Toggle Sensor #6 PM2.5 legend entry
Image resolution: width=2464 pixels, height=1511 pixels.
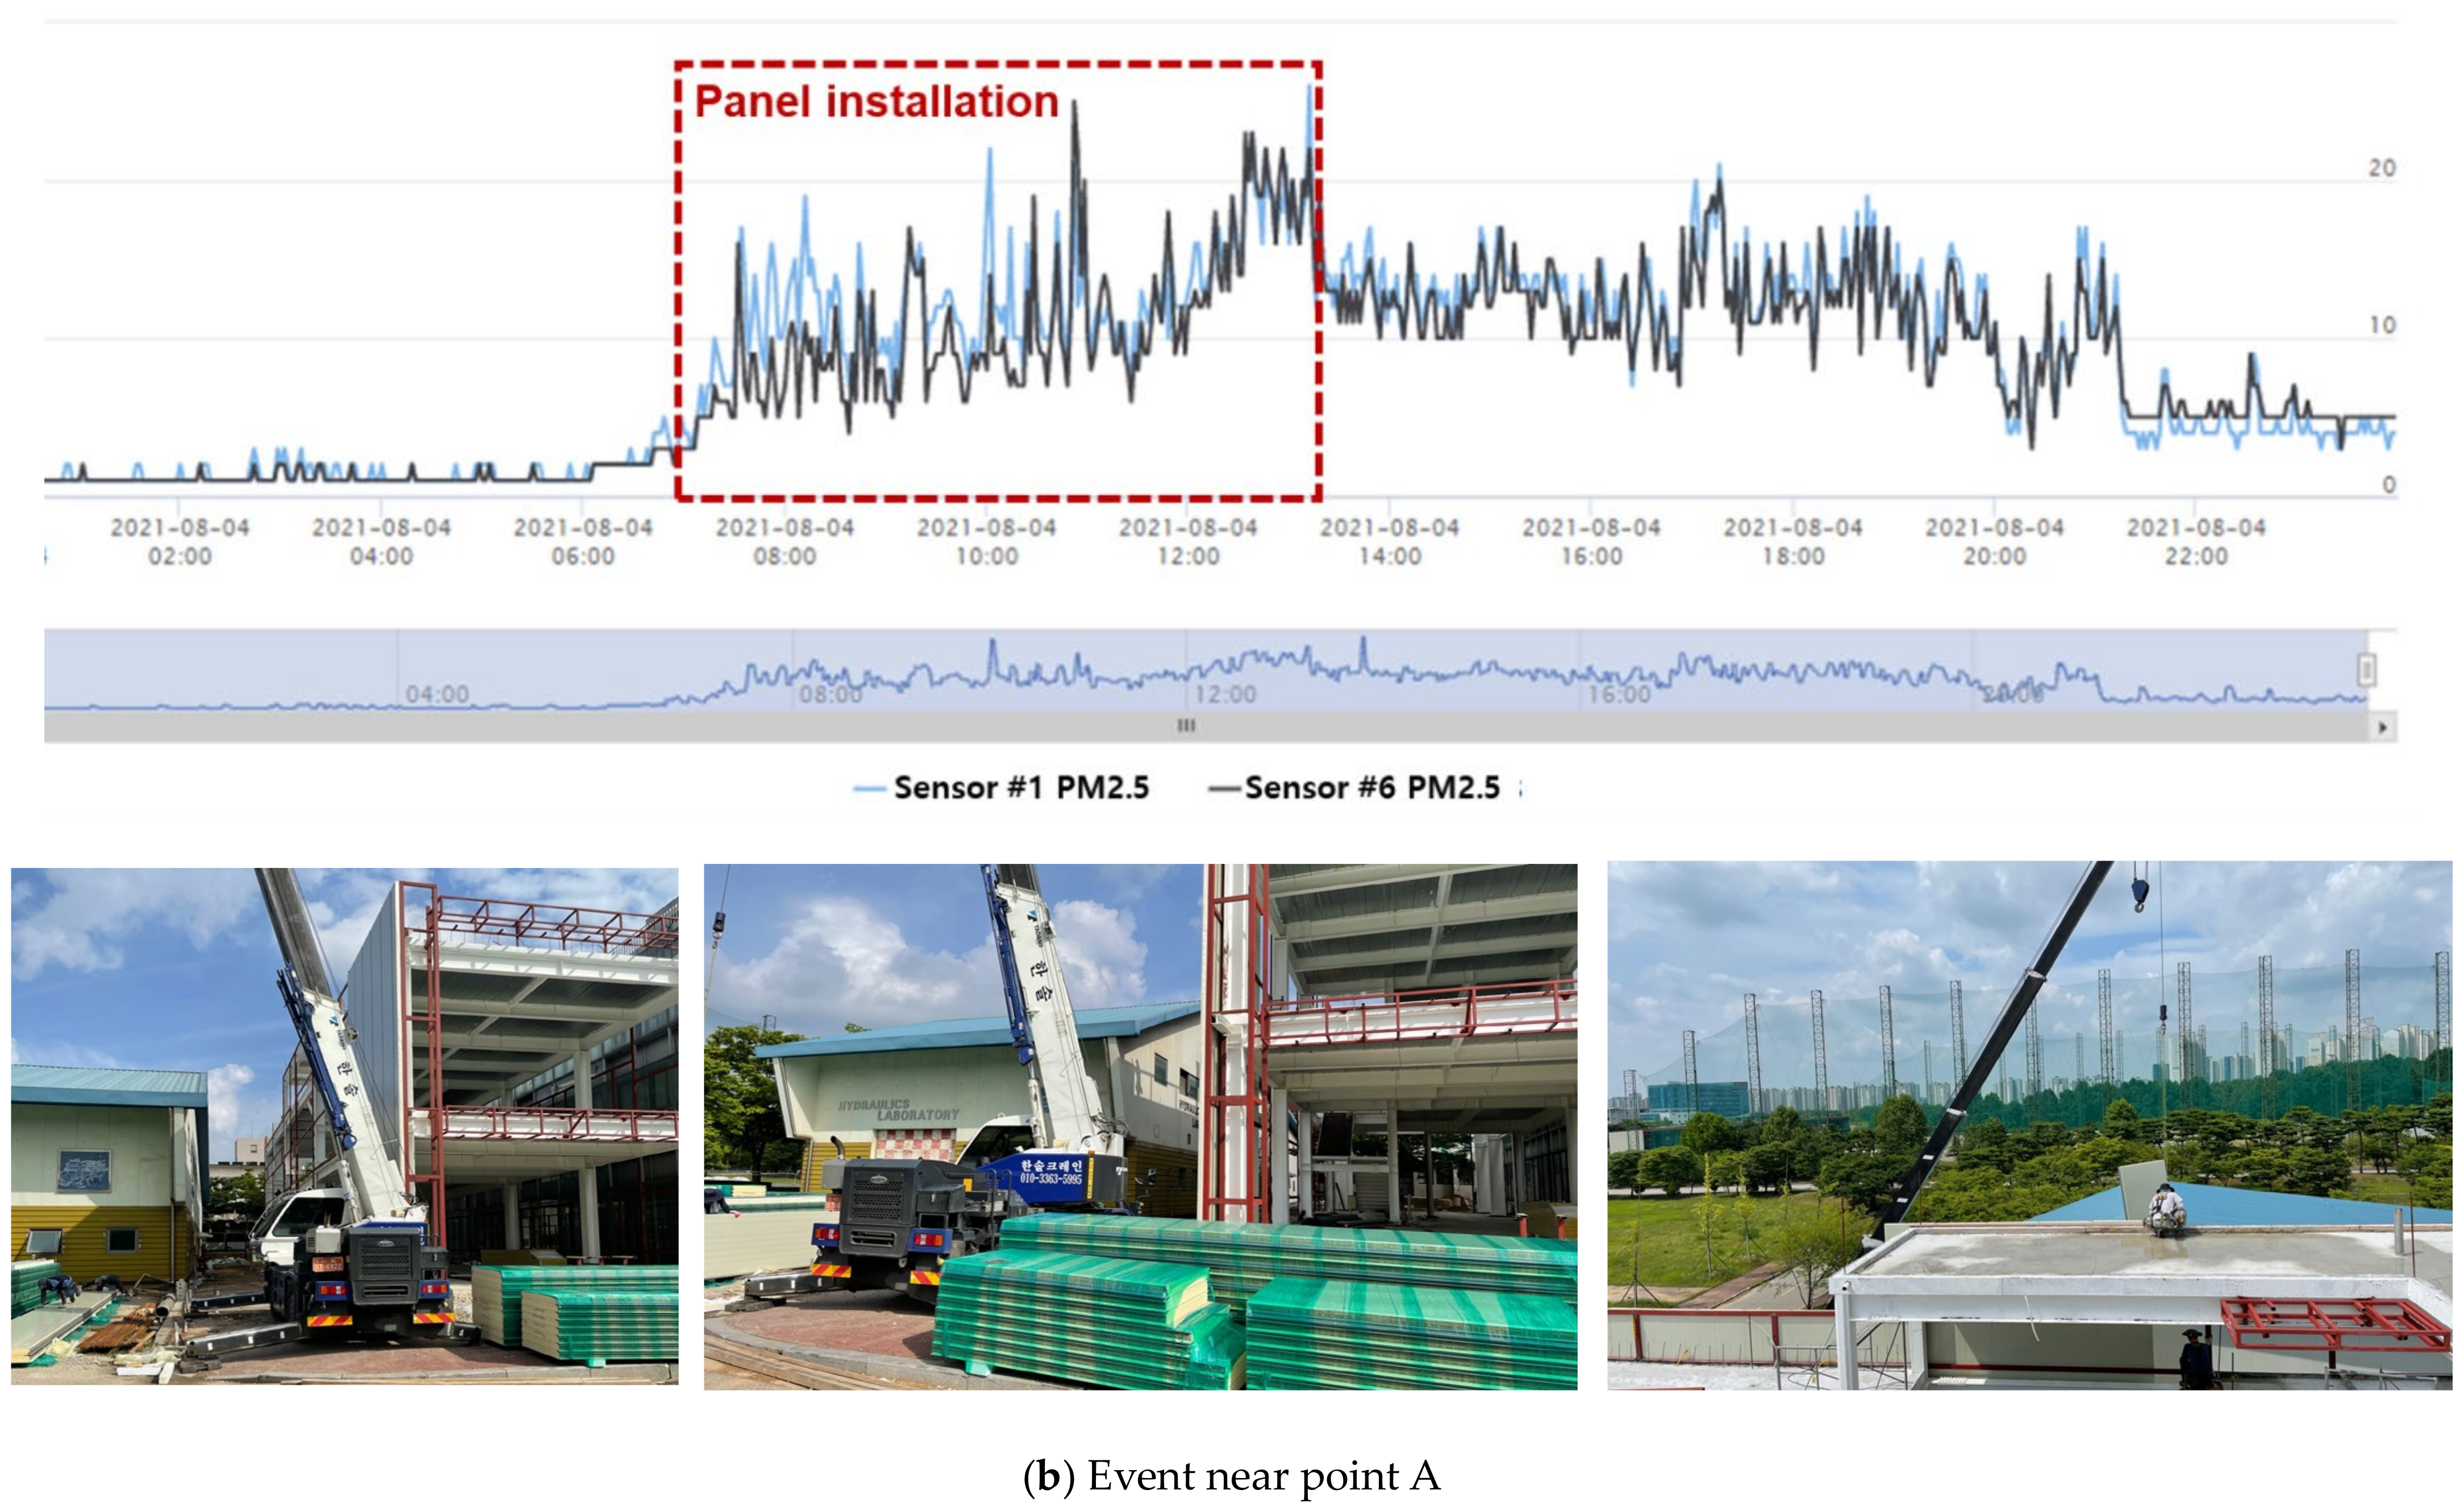[1371, 788]
